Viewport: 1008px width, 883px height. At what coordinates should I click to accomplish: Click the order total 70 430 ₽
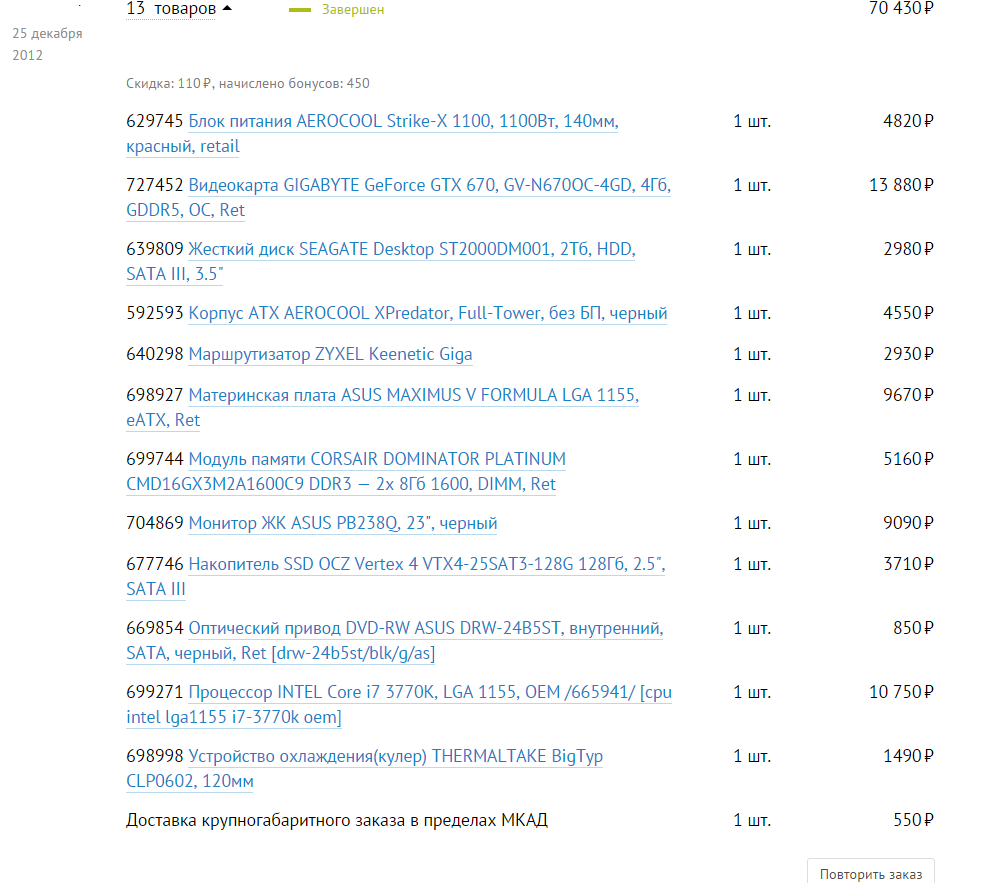point(901,8)
